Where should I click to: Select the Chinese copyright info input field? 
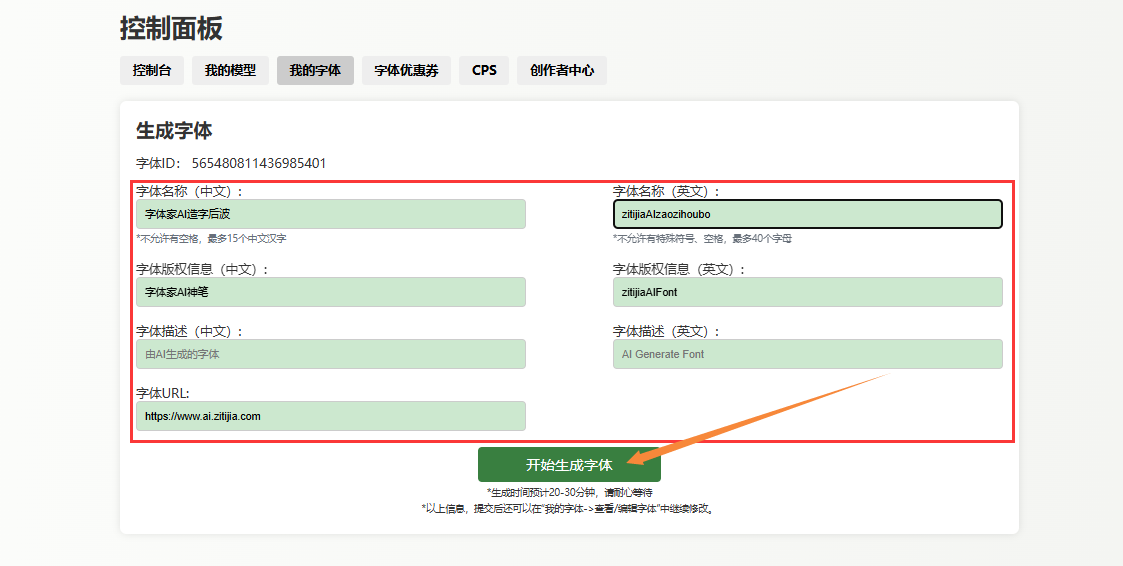(330, 292)
